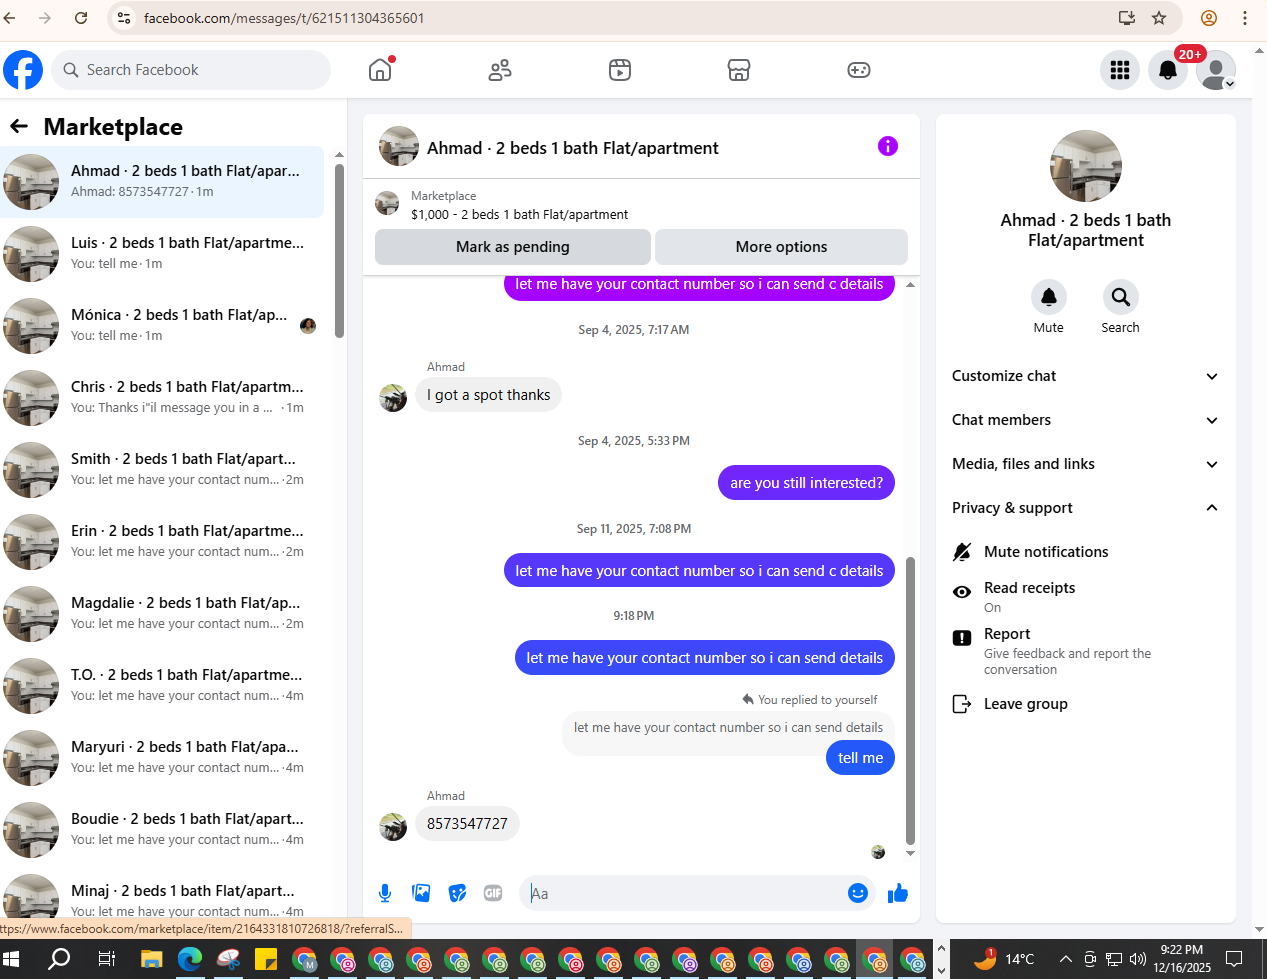
Task: Bookmark this page with the star icon
Action: pyautogui.click(x=1159, y=18)
